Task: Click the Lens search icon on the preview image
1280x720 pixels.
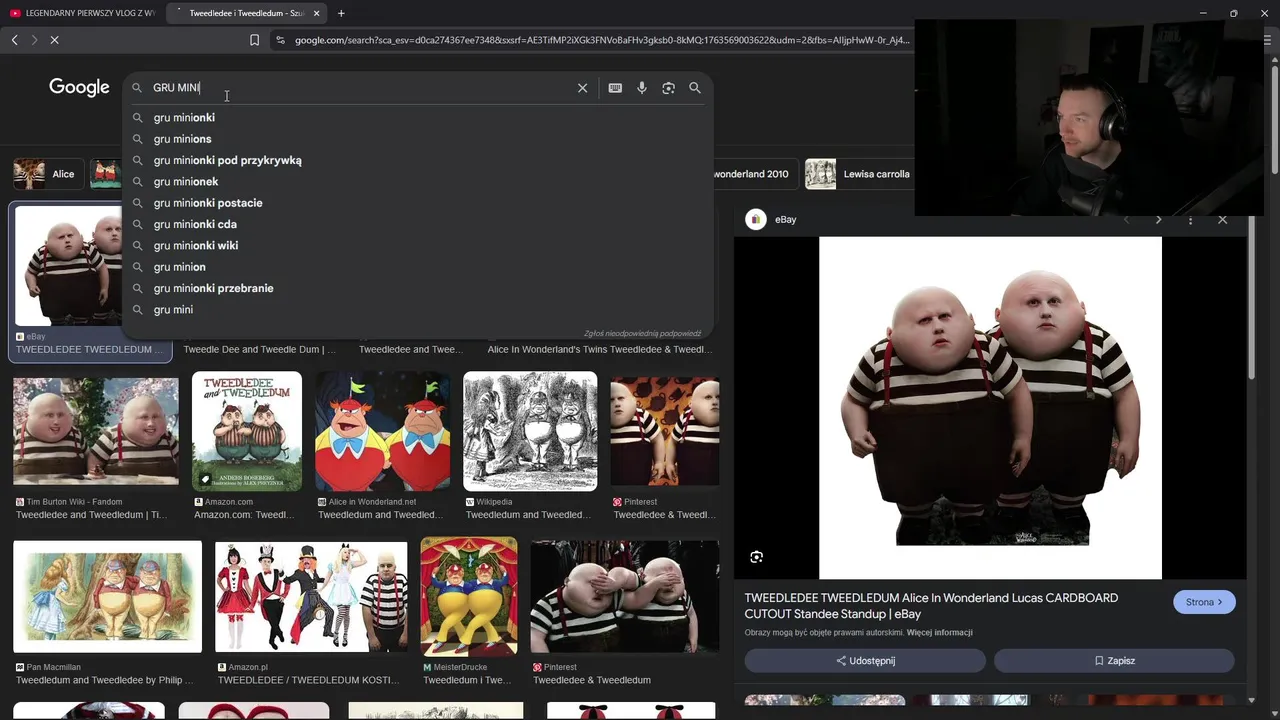Action: pos(756,557)
